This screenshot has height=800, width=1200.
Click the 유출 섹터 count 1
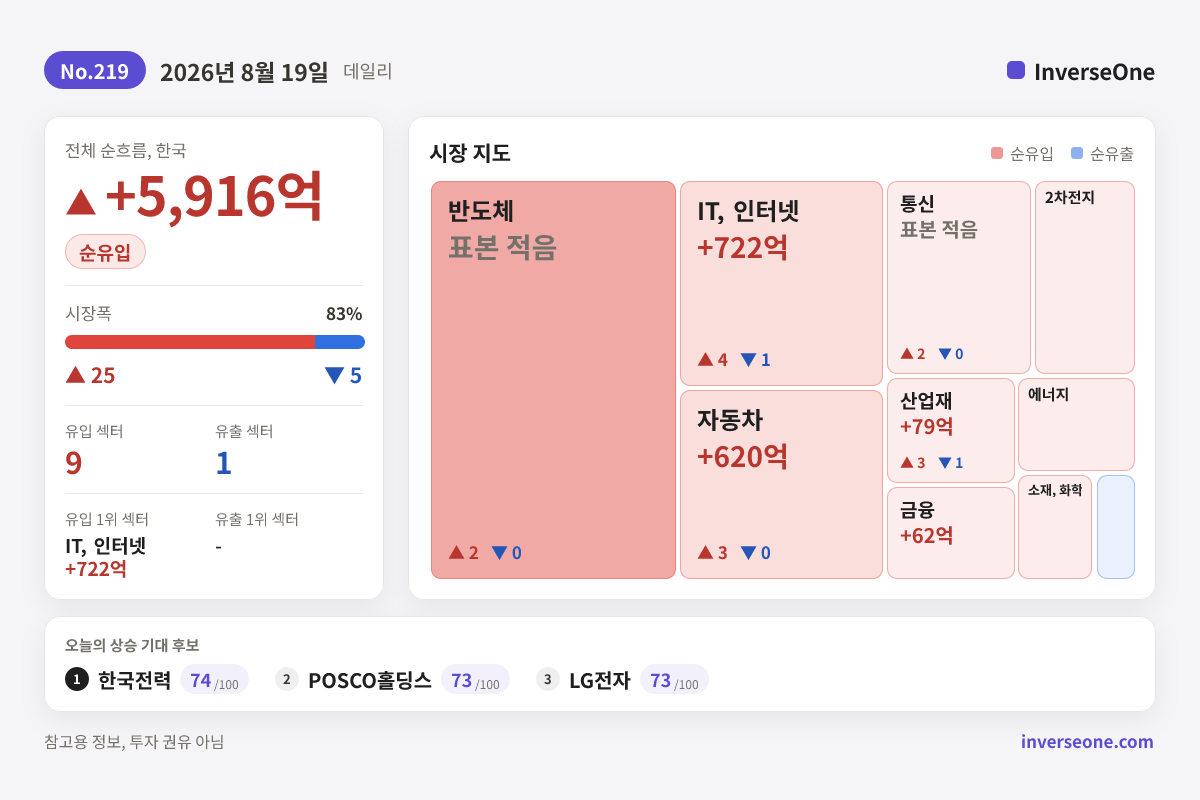pyautogui.click(x=223, y=463)
